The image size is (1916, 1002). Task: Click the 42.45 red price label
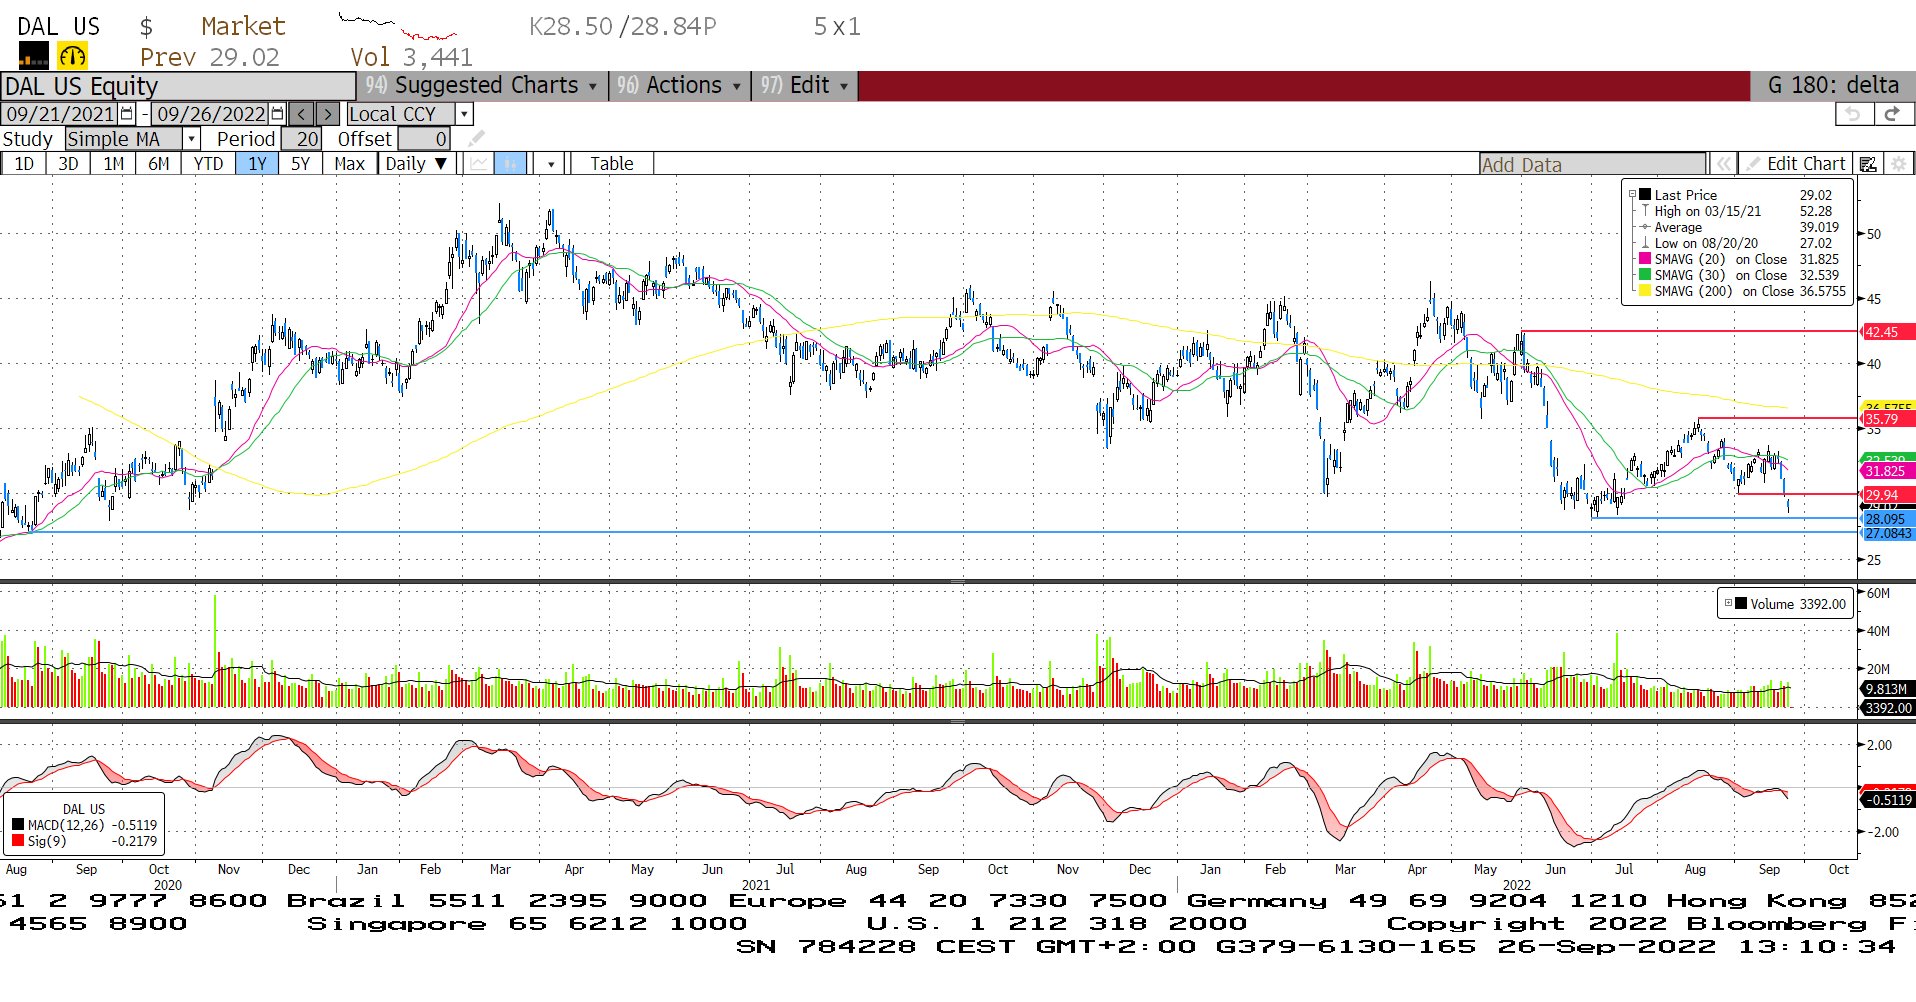point(1886,332)
